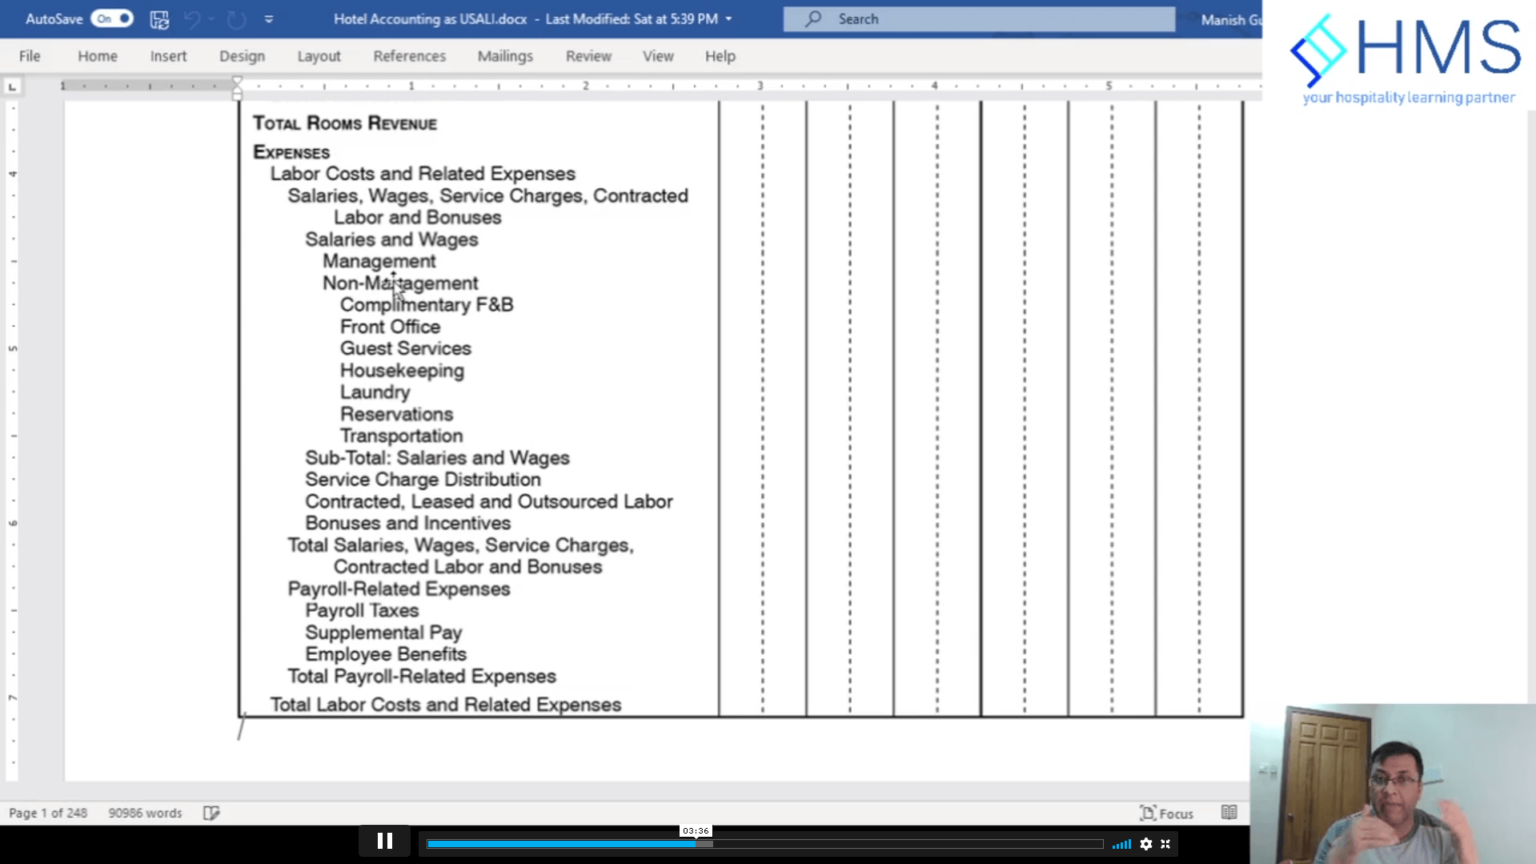The height and width of the screenshot is (864, 1536).
Task: Expand the document title Last Modified dropdown
Action: coord(729,19)
